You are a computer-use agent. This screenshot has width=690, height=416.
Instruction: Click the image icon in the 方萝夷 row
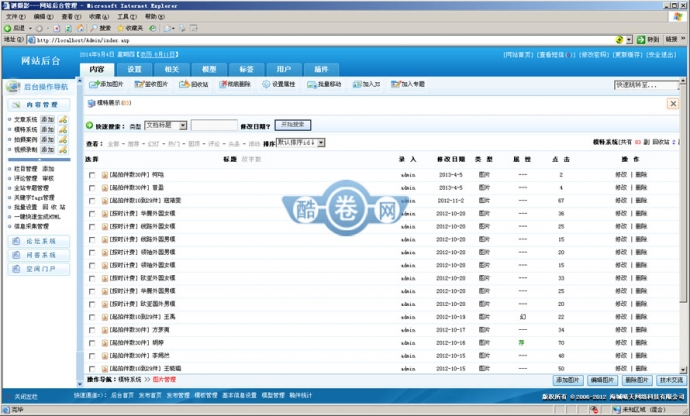(x=105, y=330)
